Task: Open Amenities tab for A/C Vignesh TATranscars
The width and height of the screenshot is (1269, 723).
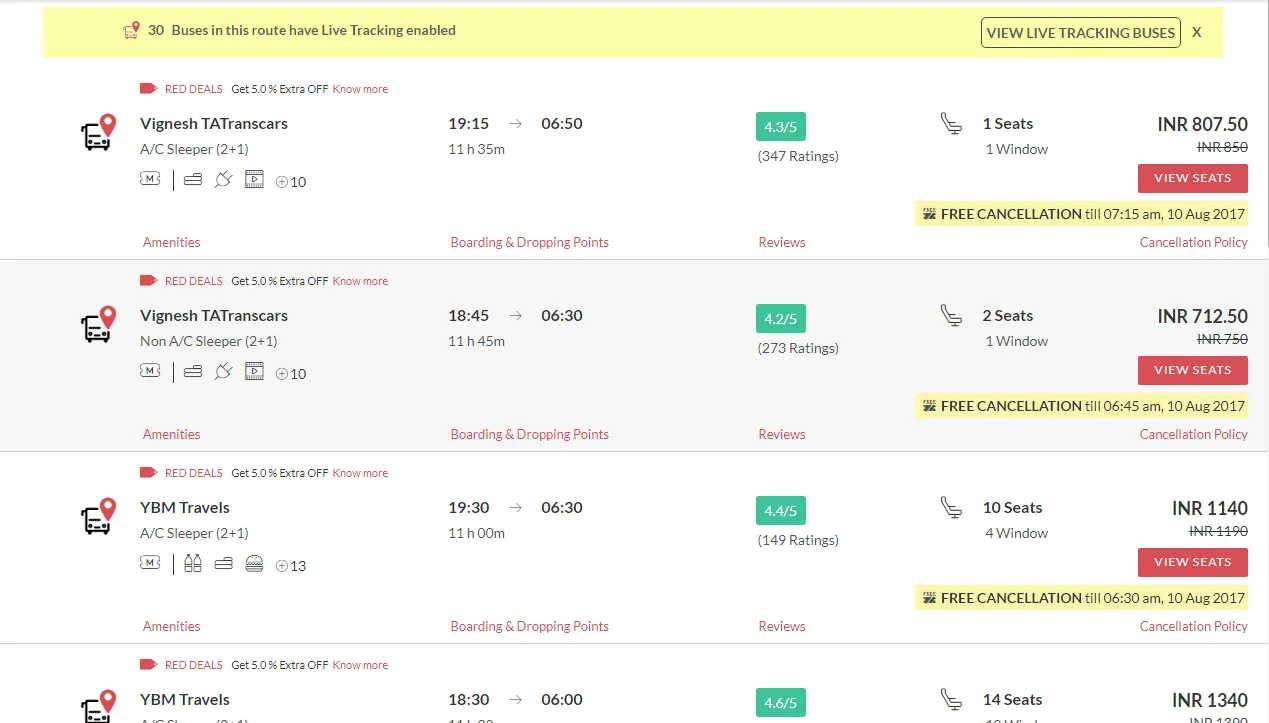Action: click(x=171, y=242)
